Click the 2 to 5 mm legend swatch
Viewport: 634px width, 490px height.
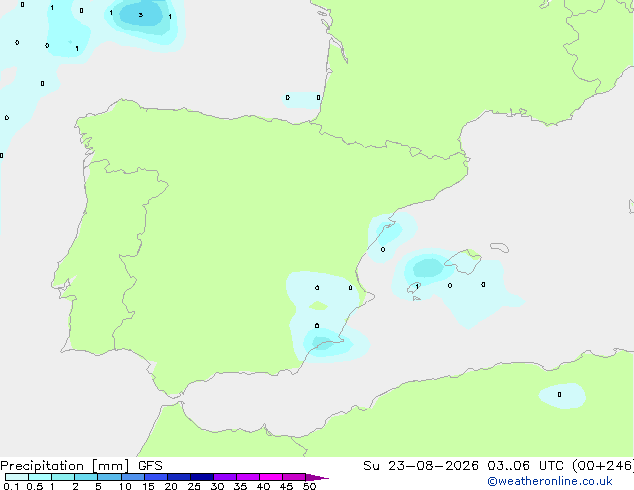(86, 477)
